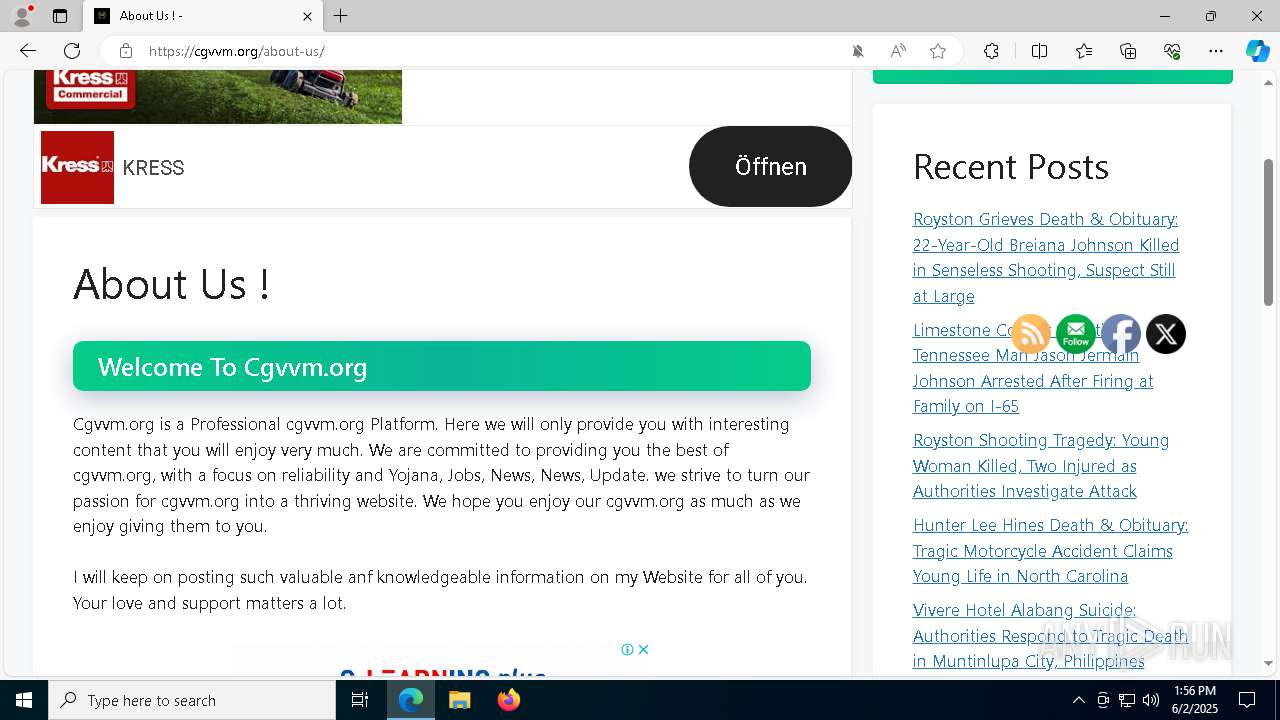Image resolution: width=1280 pixels, height=720 pixels.
Task: Click scrollbar down arrow
Action: (x=1269, y=663)
